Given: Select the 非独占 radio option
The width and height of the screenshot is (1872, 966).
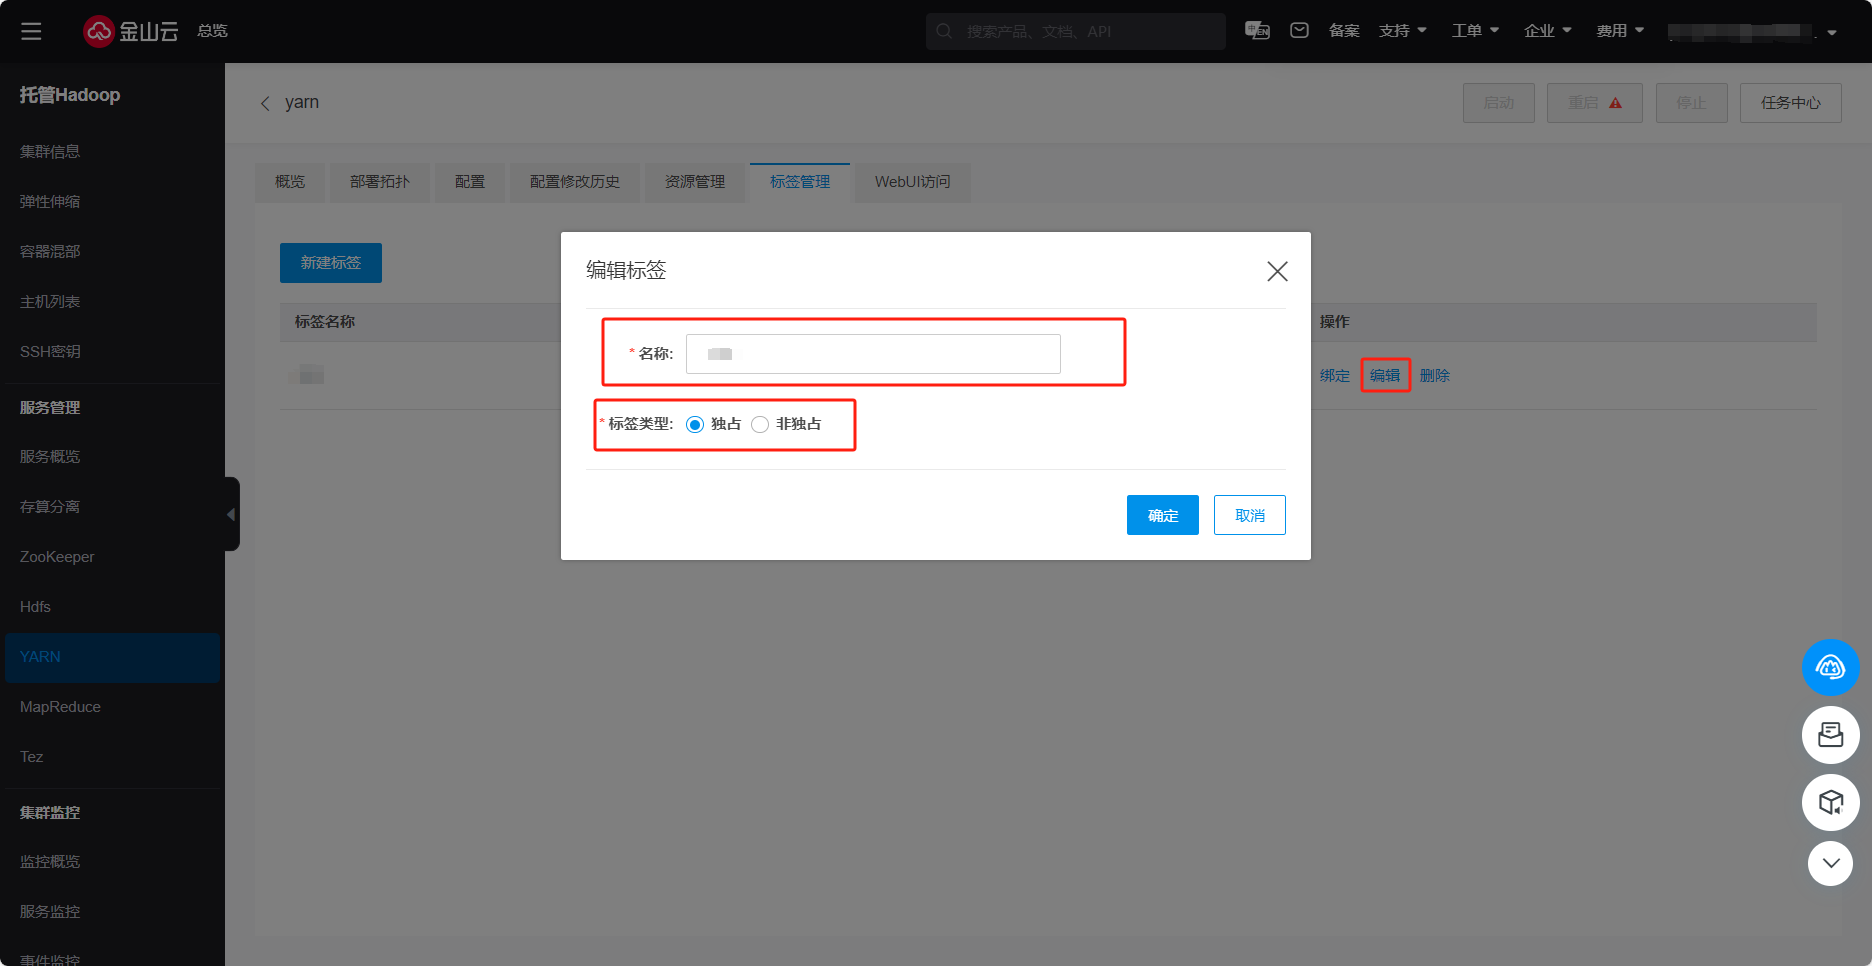Looking at the screenshot, I should point(760,424).
